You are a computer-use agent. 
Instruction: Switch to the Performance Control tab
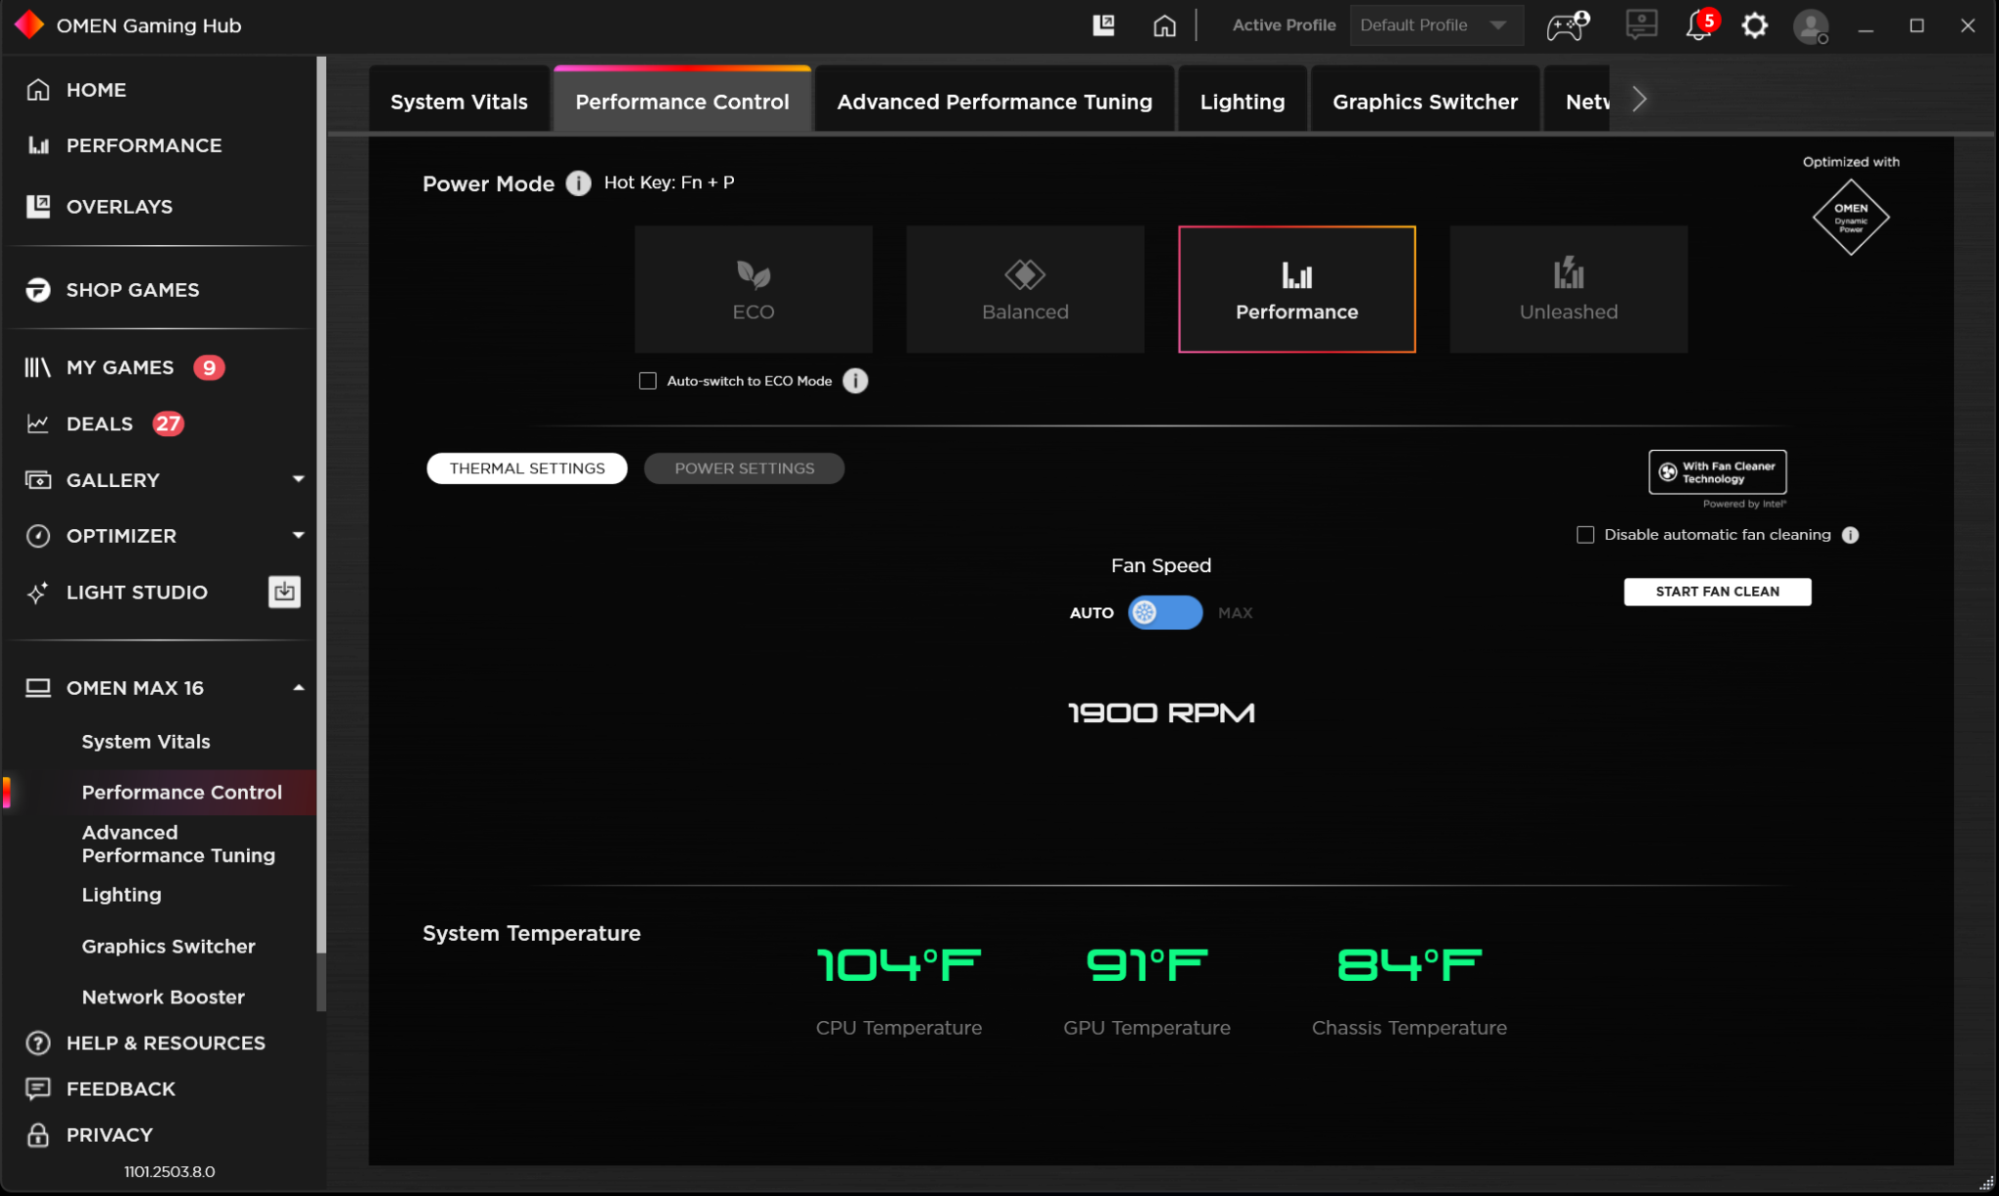tap(682, 101)
